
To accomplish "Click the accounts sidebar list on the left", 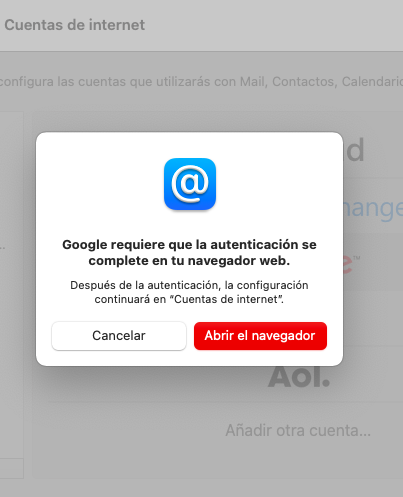I will coord(12,285).
